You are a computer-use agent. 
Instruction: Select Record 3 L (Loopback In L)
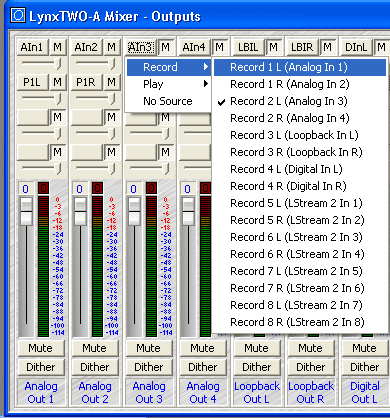point(300,135)
